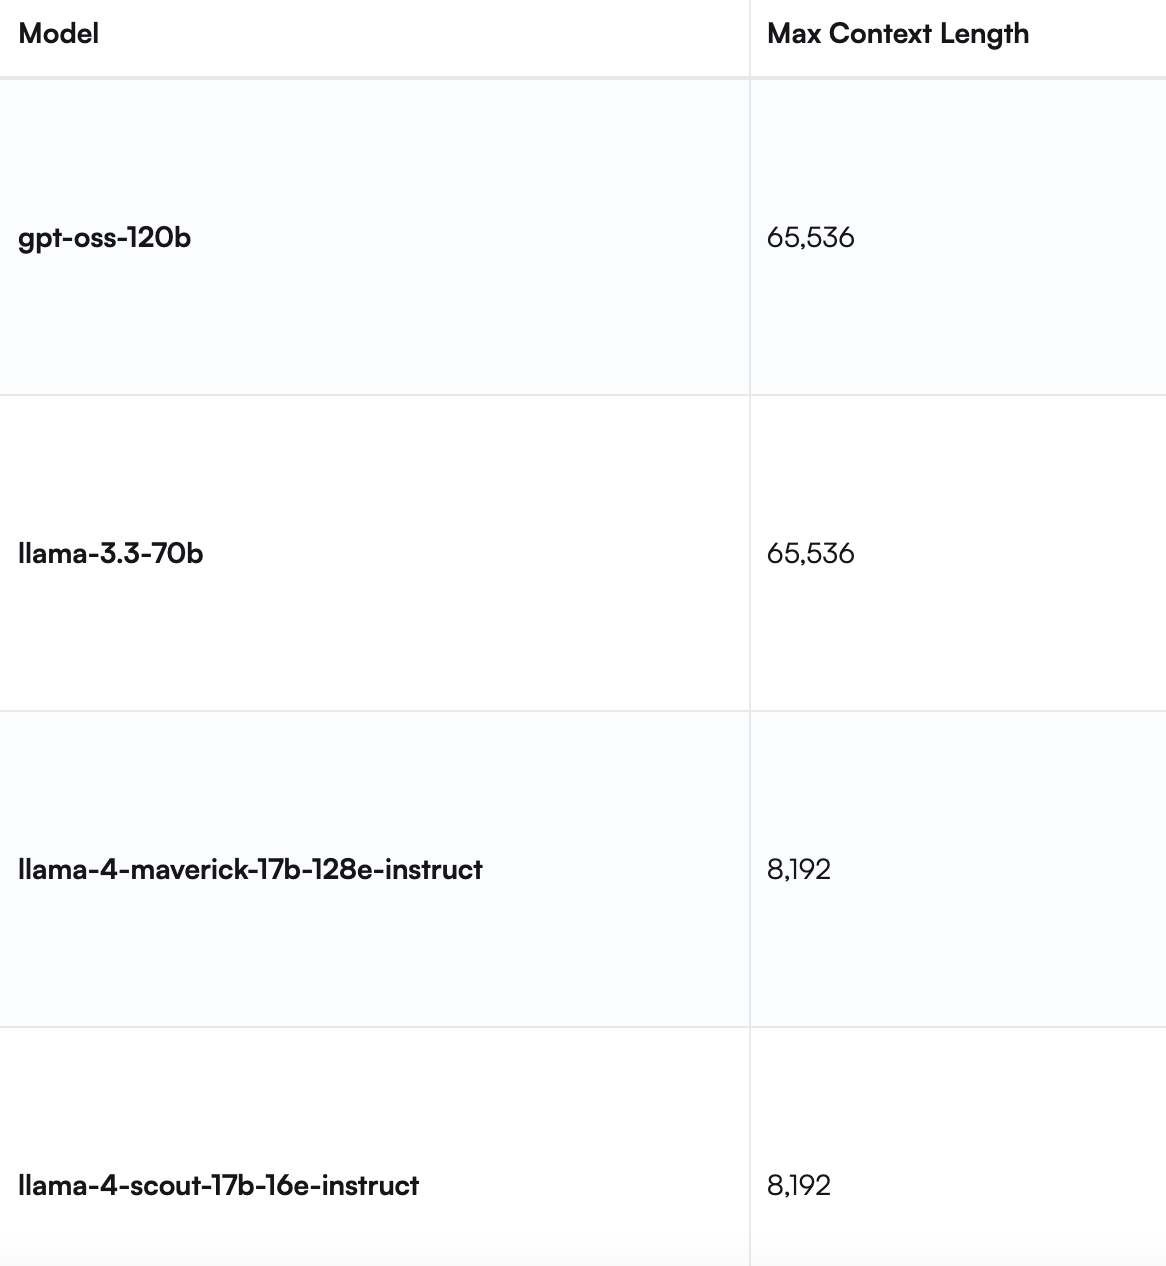
Task: Click the word Context in header
Action: pos(880,34)
